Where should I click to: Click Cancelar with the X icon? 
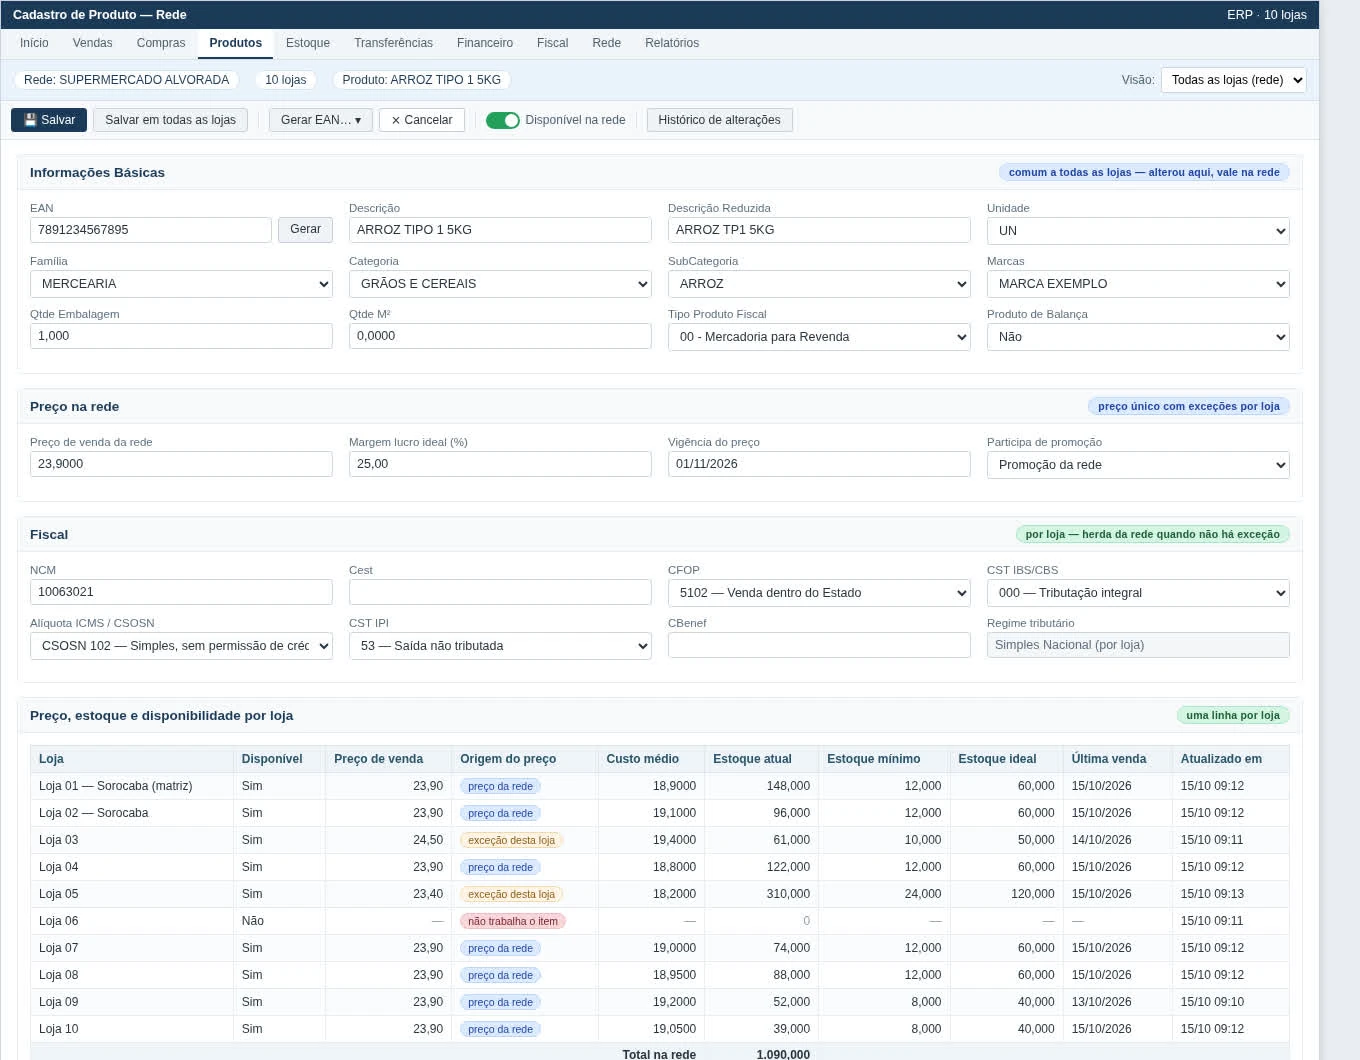(422, 120)
